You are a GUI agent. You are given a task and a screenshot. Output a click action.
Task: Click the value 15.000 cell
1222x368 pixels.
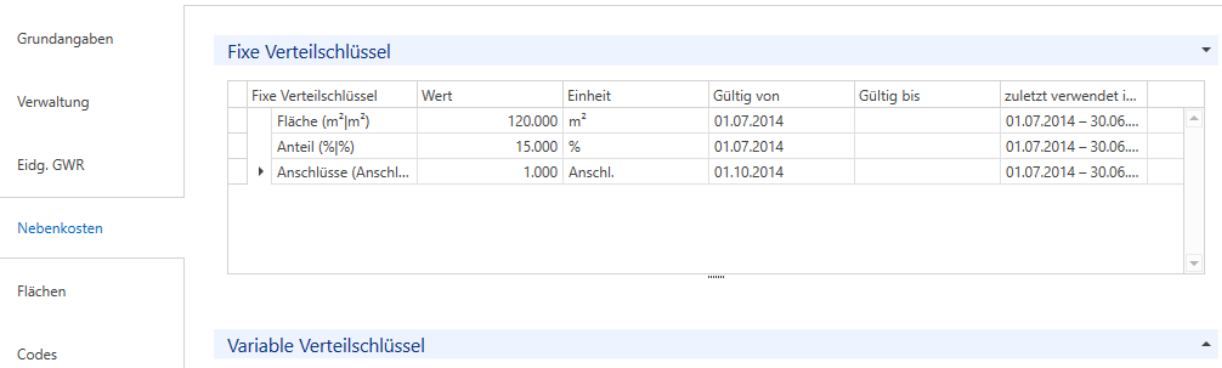(490, 146)
